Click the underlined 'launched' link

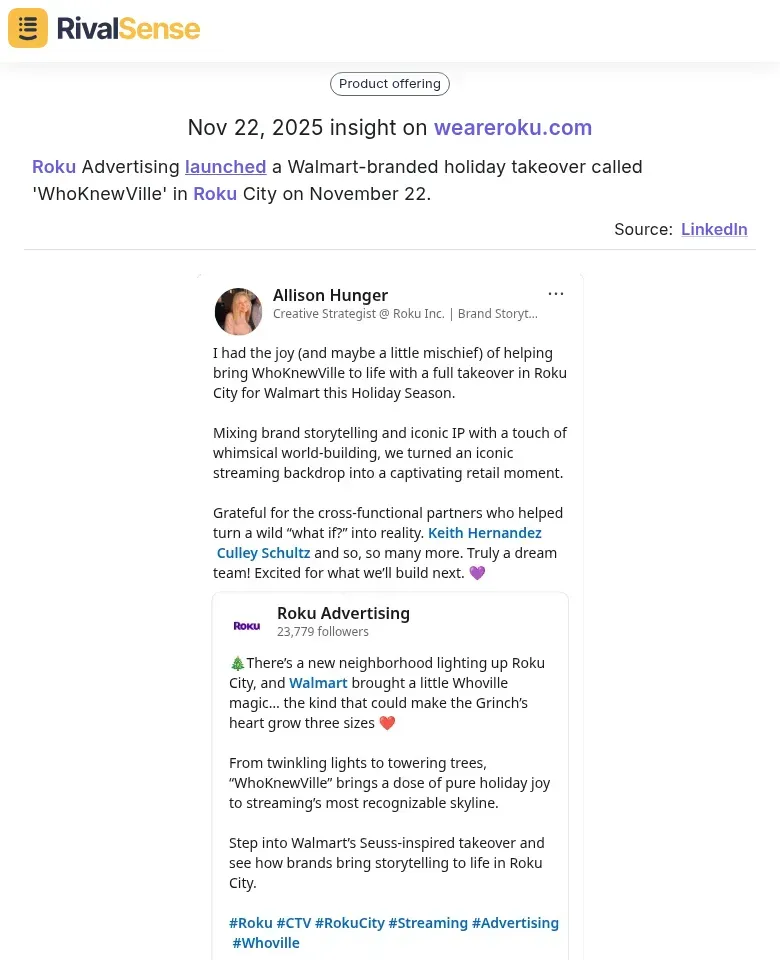coord(225,167)
